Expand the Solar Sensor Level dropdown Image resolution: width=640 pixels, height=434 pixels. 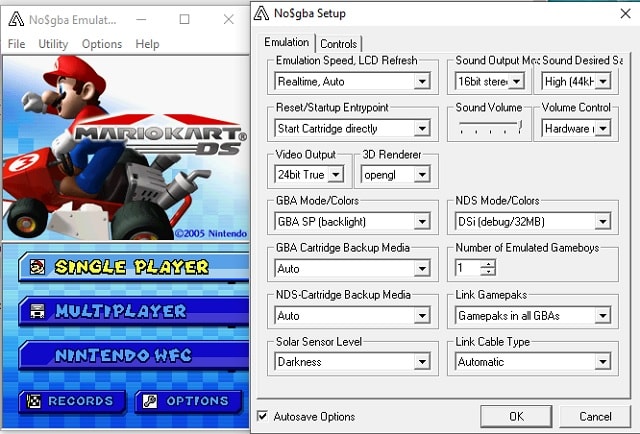352,361
